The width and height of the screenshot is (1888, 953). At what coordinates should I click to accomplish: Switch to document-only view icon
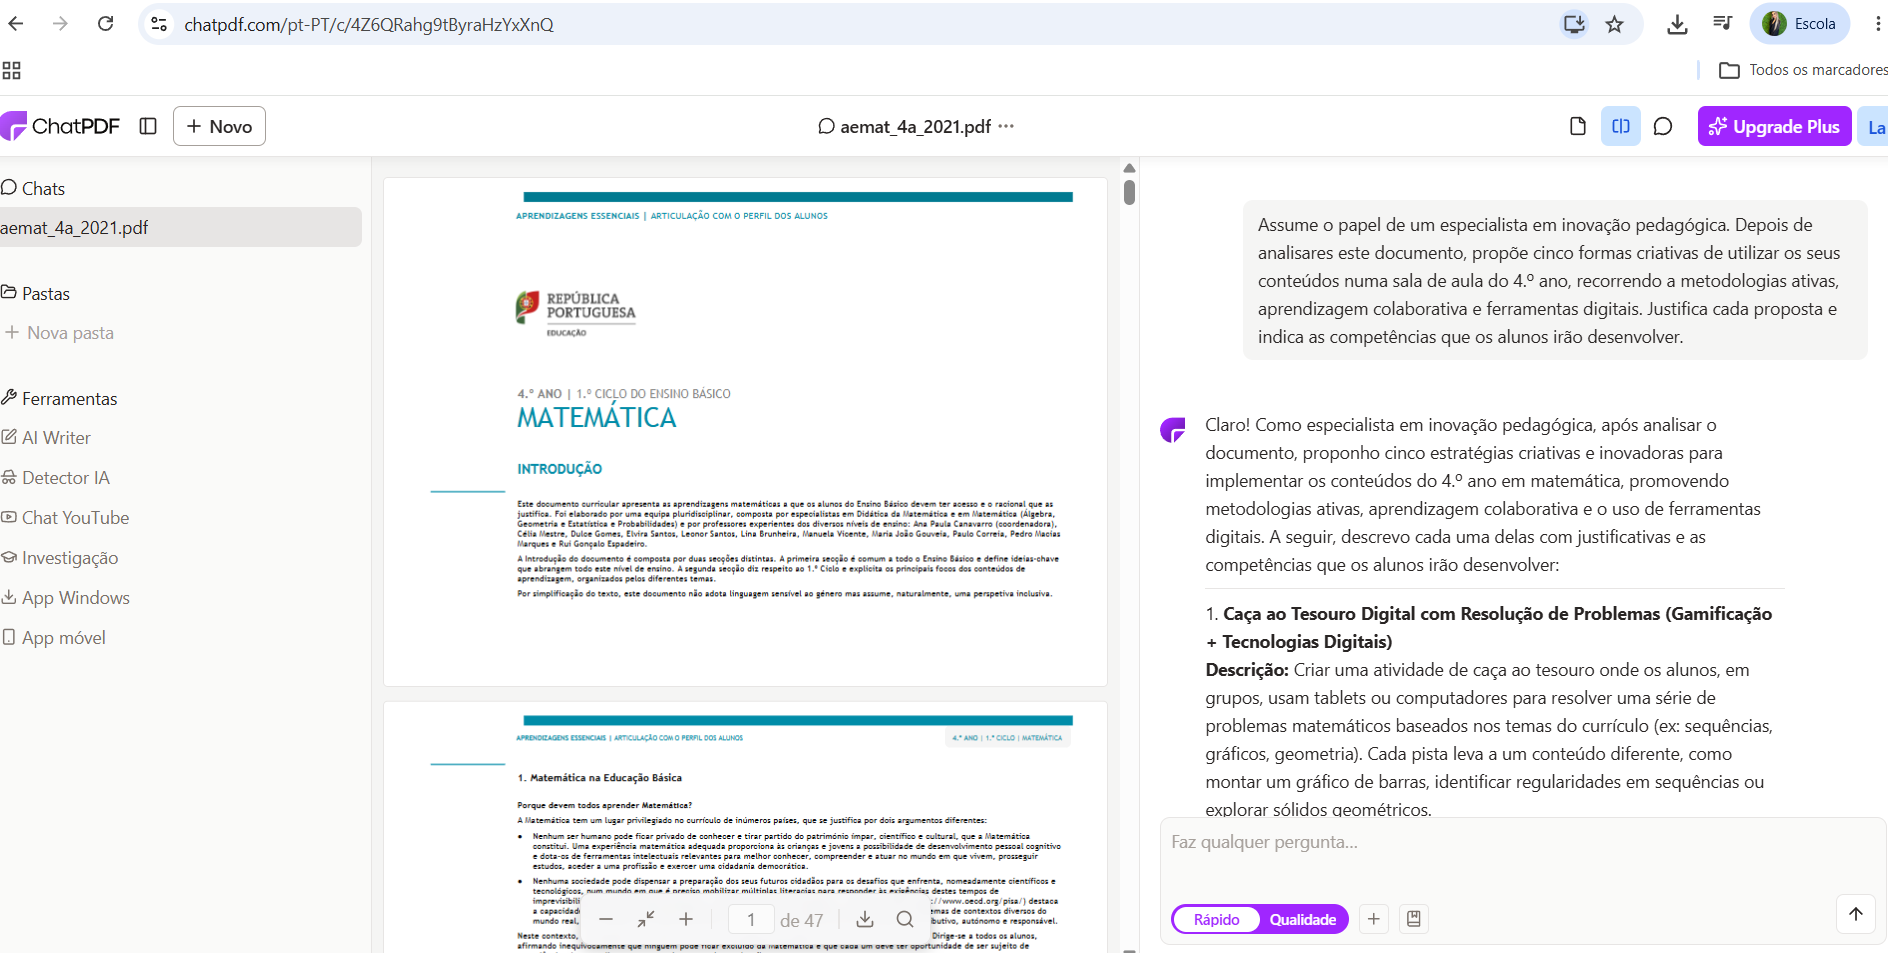(1578, 126)
